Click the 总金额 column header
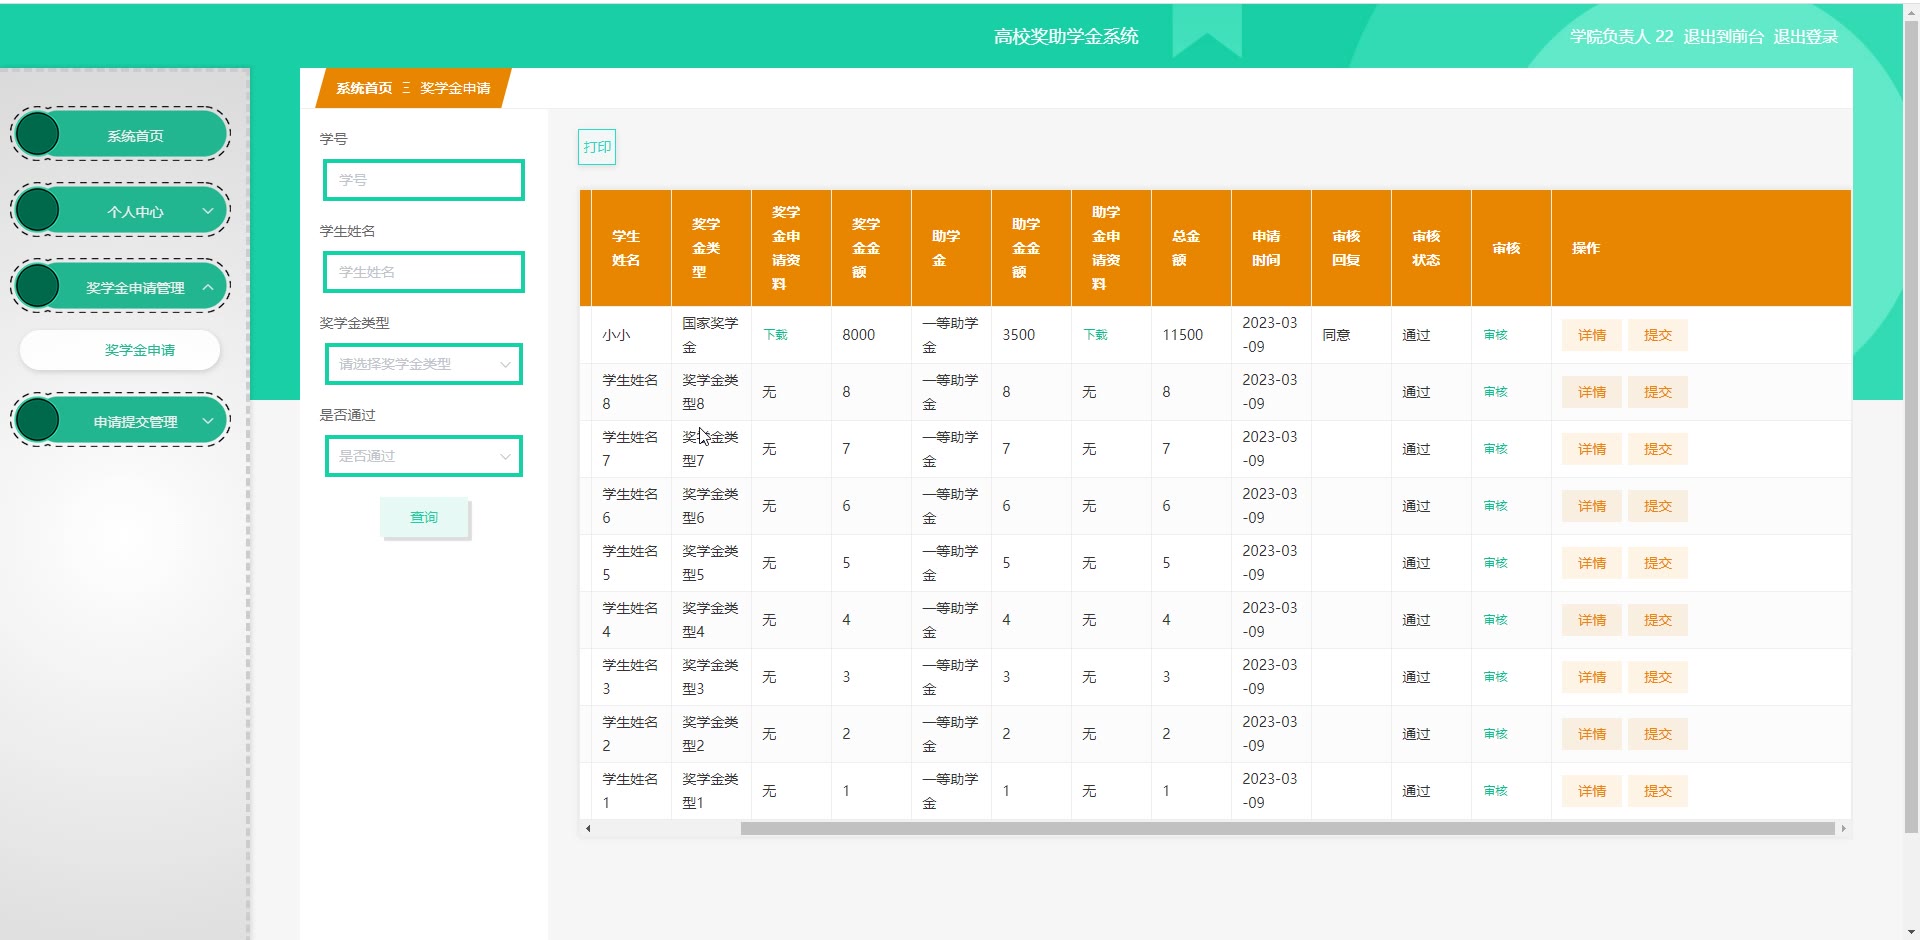Screen dimensions: 1920x940 pos(1191,248)
